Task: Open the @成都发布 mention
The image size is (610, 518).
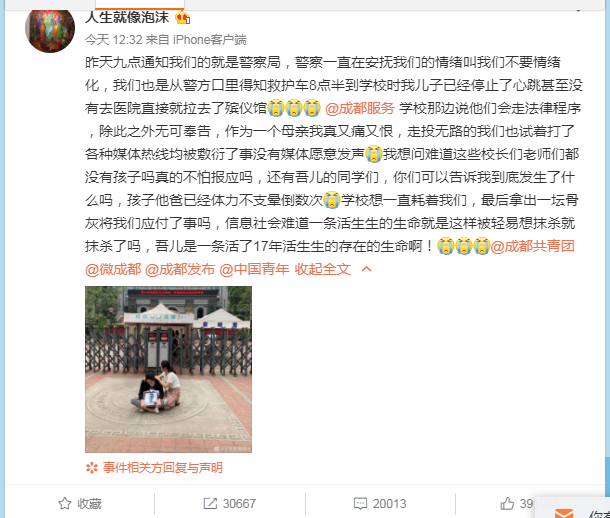Action: tap(180, 269)
